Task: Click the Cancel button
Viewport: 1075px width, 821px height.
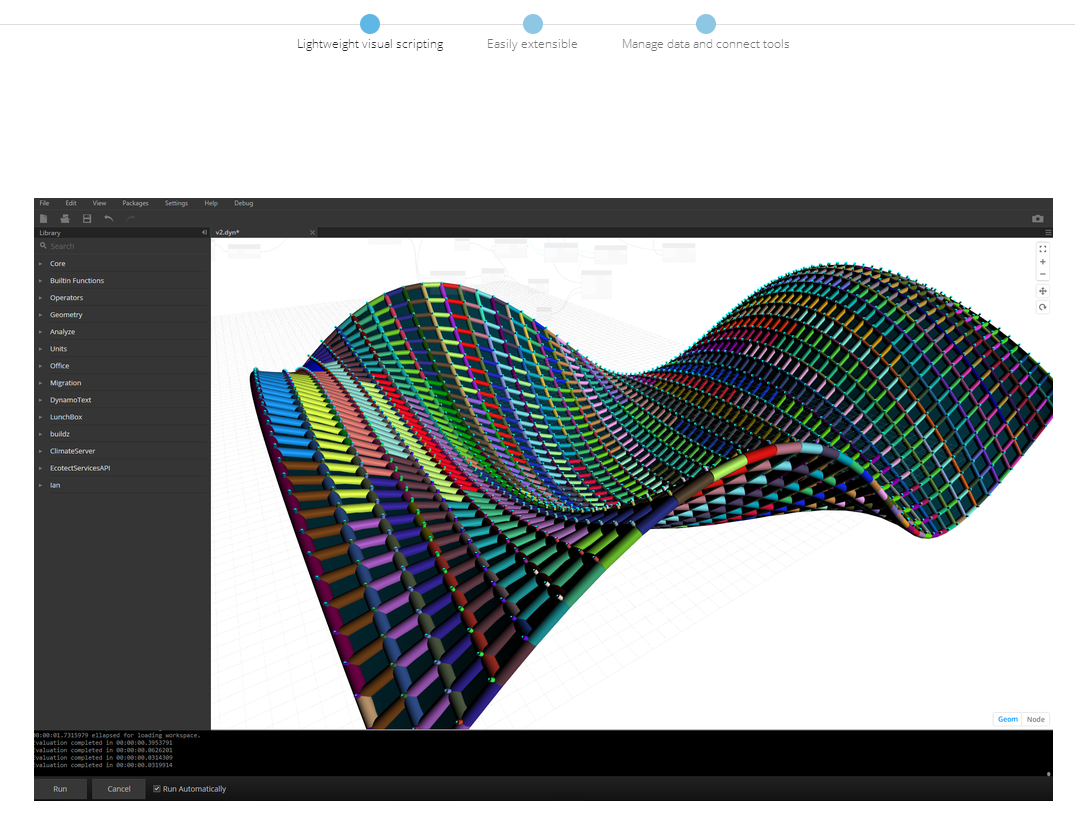Action: pyautogui.click(x=119, y=789)
